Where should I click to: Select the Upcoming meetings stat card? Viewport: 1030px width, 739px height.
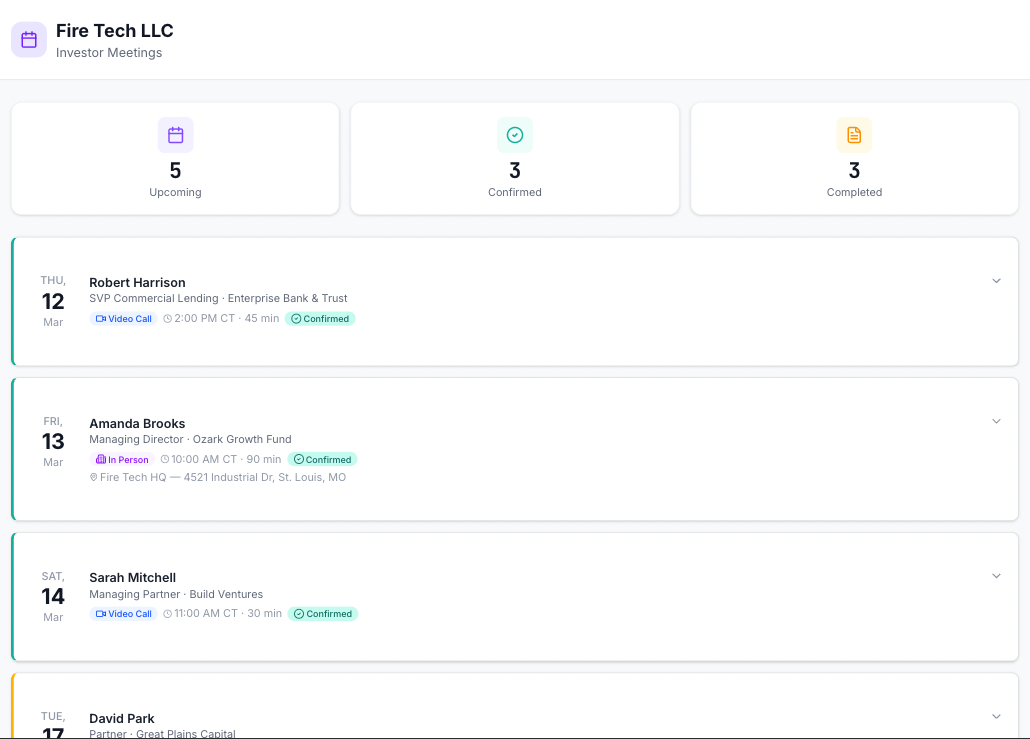(175, 158)
